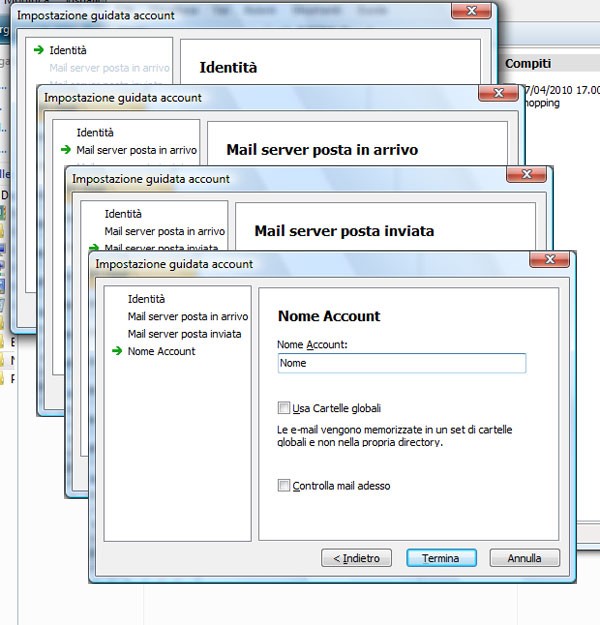
Task: Select Identità step in the frontmost wizard list
Action: 146,299
